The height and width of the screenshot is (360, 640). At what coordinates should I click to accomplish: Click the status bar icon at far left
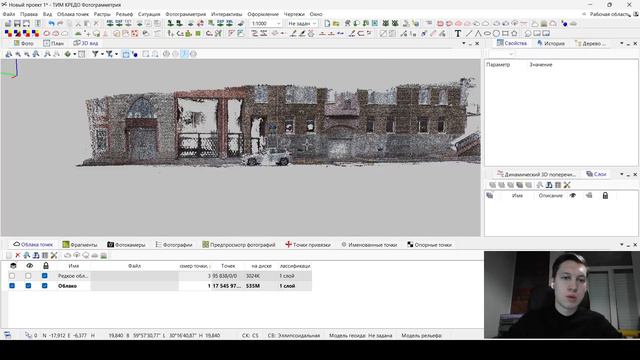[7, 335]
